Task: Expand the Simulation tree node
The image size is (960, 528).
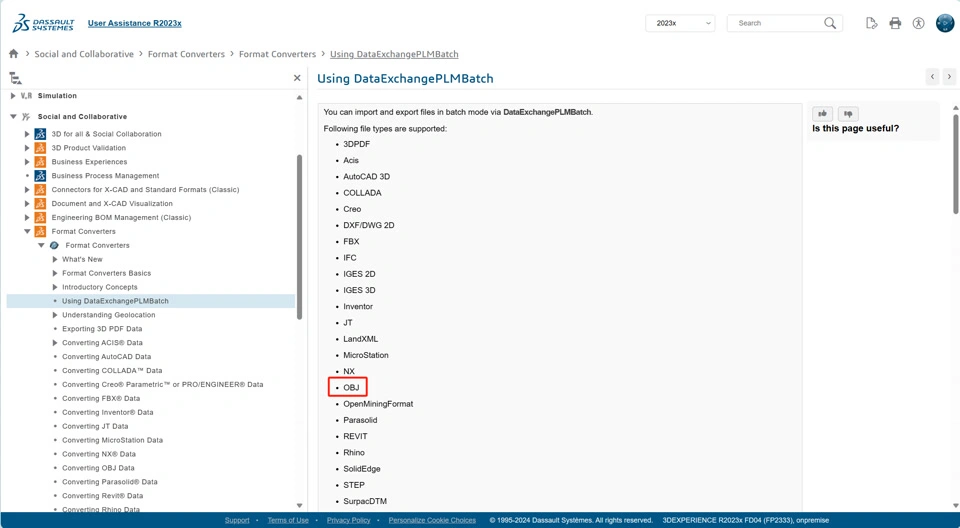Action: point(13,96)
